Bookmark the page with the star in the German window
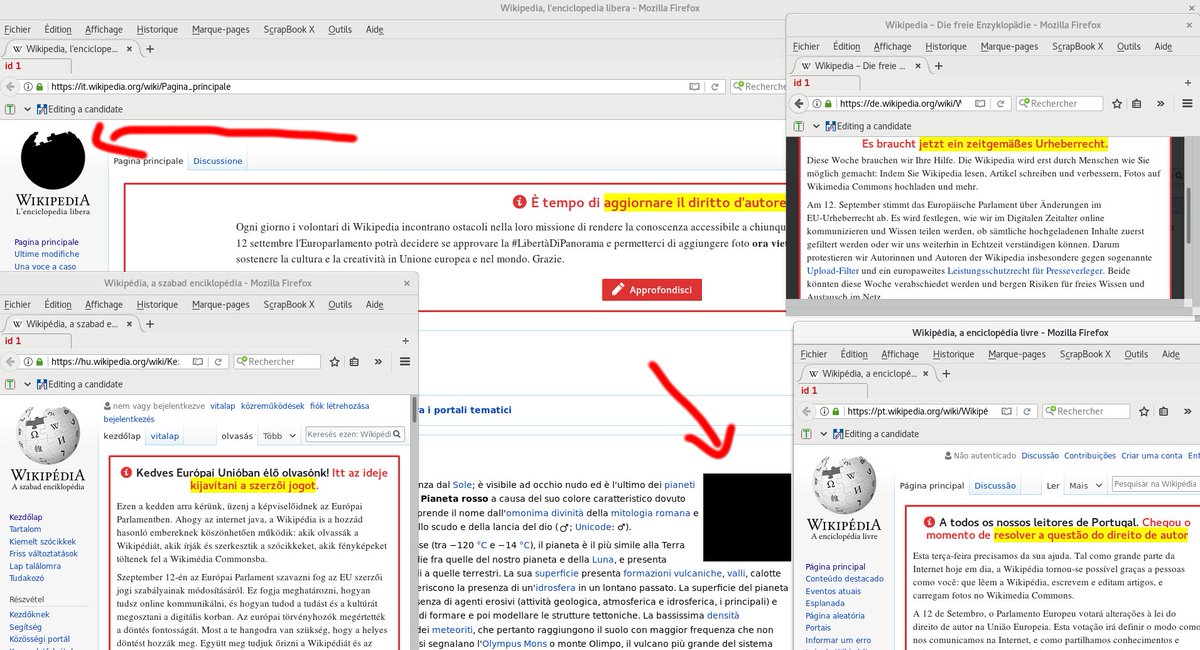The width and height of the screenshot is (1200, 650). tap(1117, 104)
